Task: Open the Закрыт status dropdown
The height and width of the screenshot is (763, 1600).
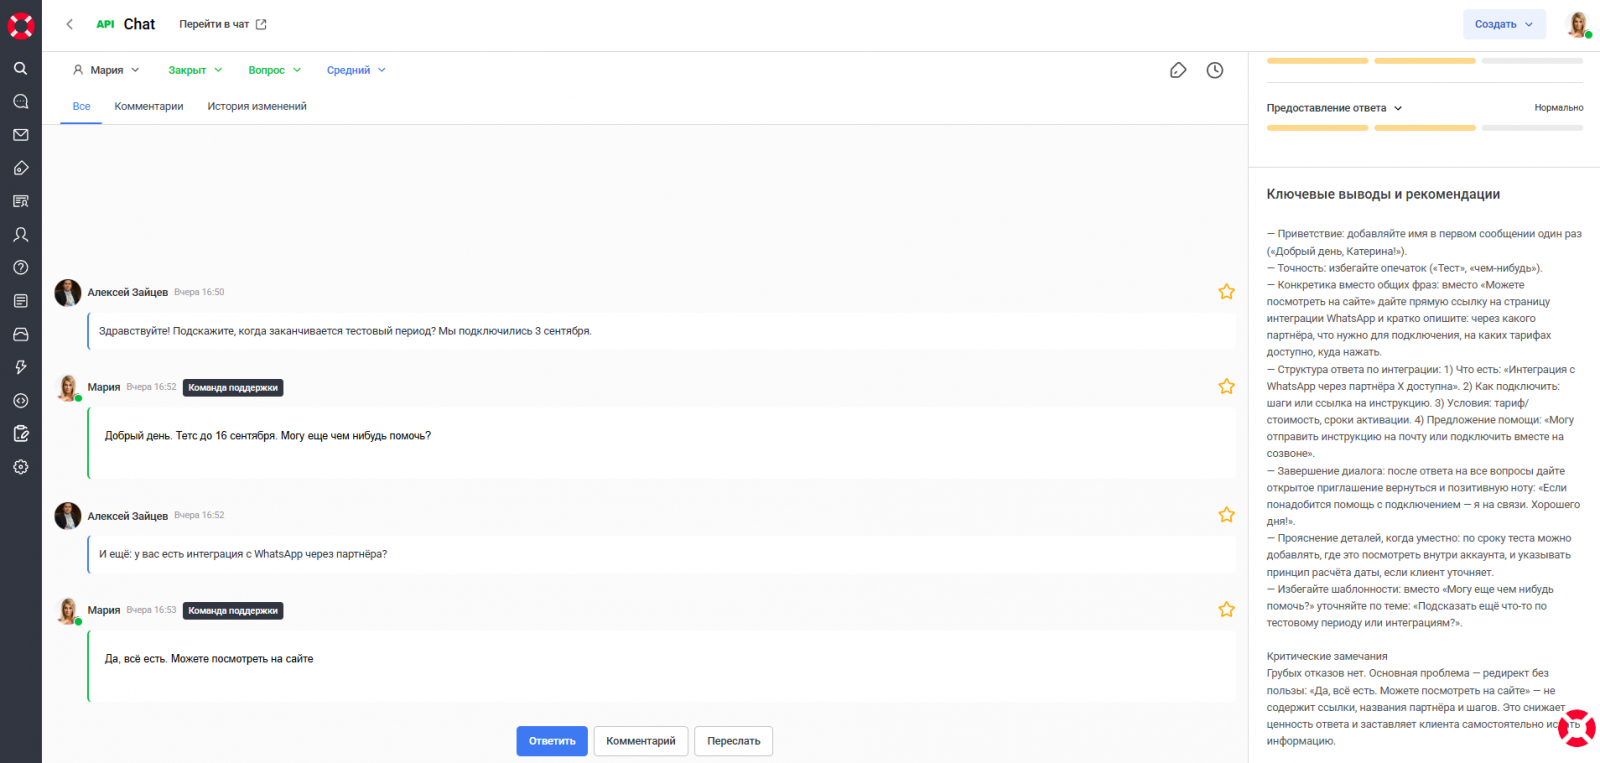Action: [x=195, y=70]
